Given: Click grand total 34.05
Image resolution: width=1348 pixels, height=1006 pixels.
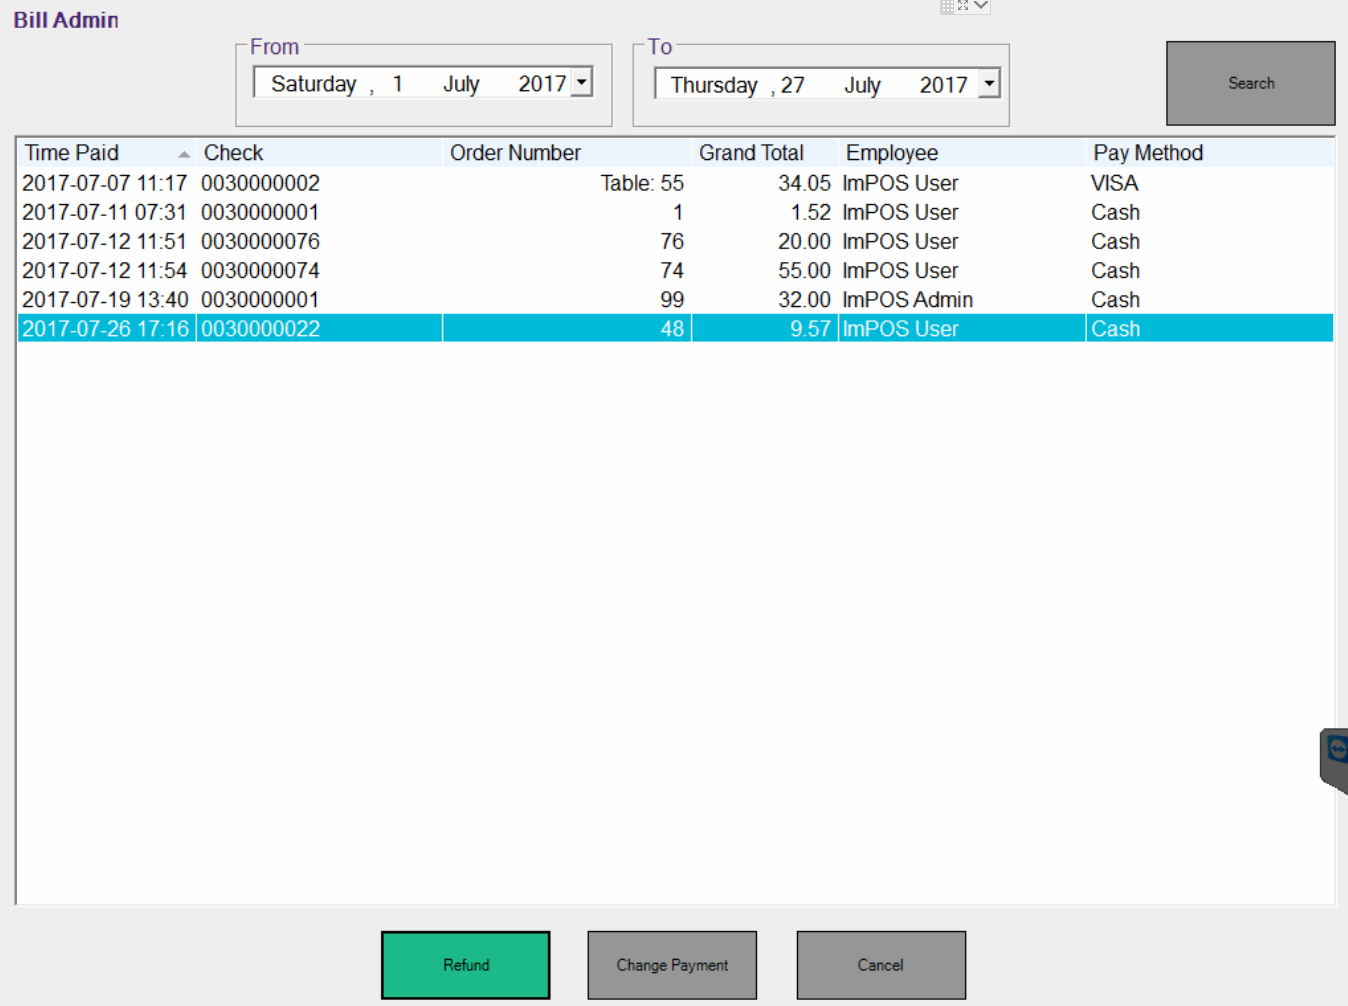Looking at the screenshot, I should pyautogui.click(x=804, y=183).
